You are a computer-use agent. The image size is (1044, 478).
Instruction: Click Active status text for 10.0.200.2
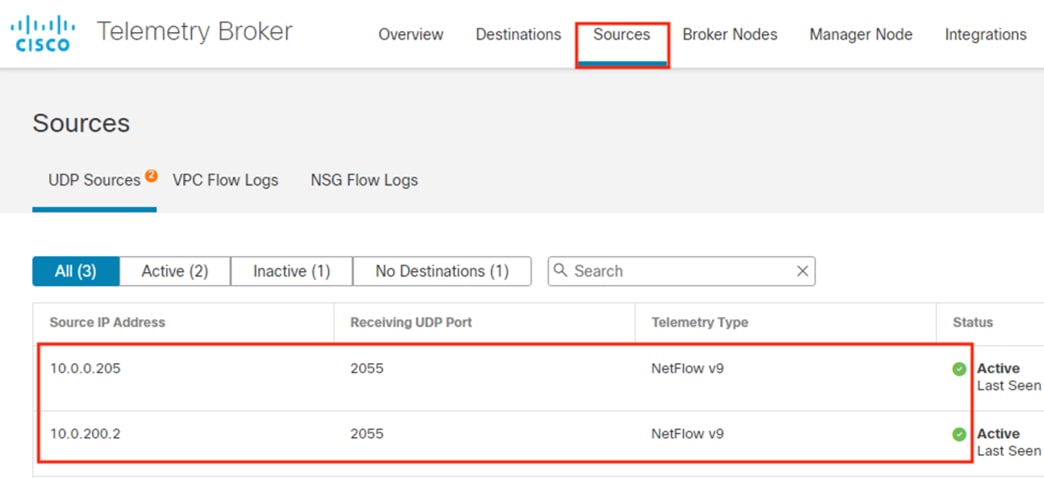[998, 433]
